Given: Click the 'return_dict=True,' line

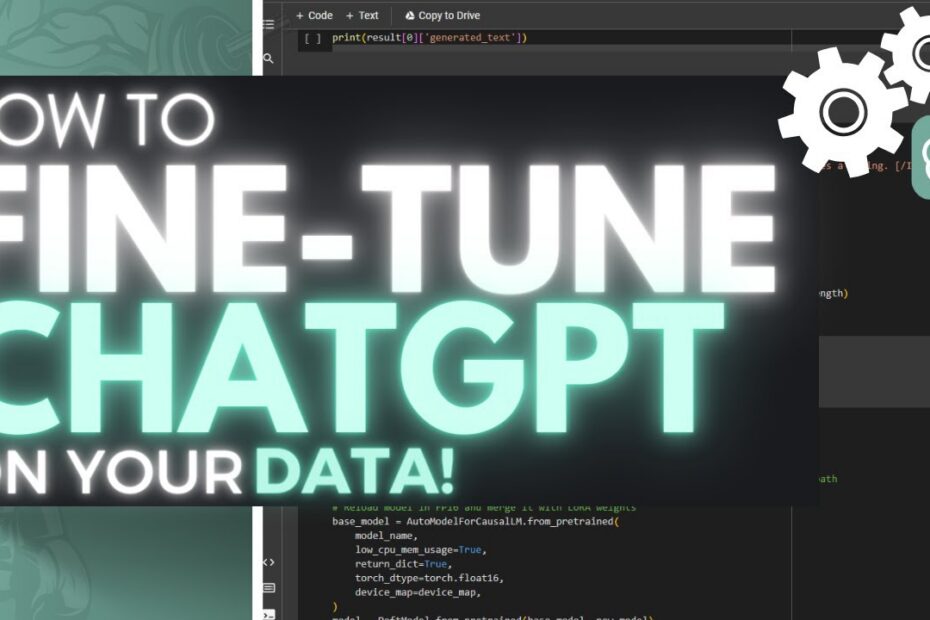Looking at the screenshot, I should pos(403,564).
